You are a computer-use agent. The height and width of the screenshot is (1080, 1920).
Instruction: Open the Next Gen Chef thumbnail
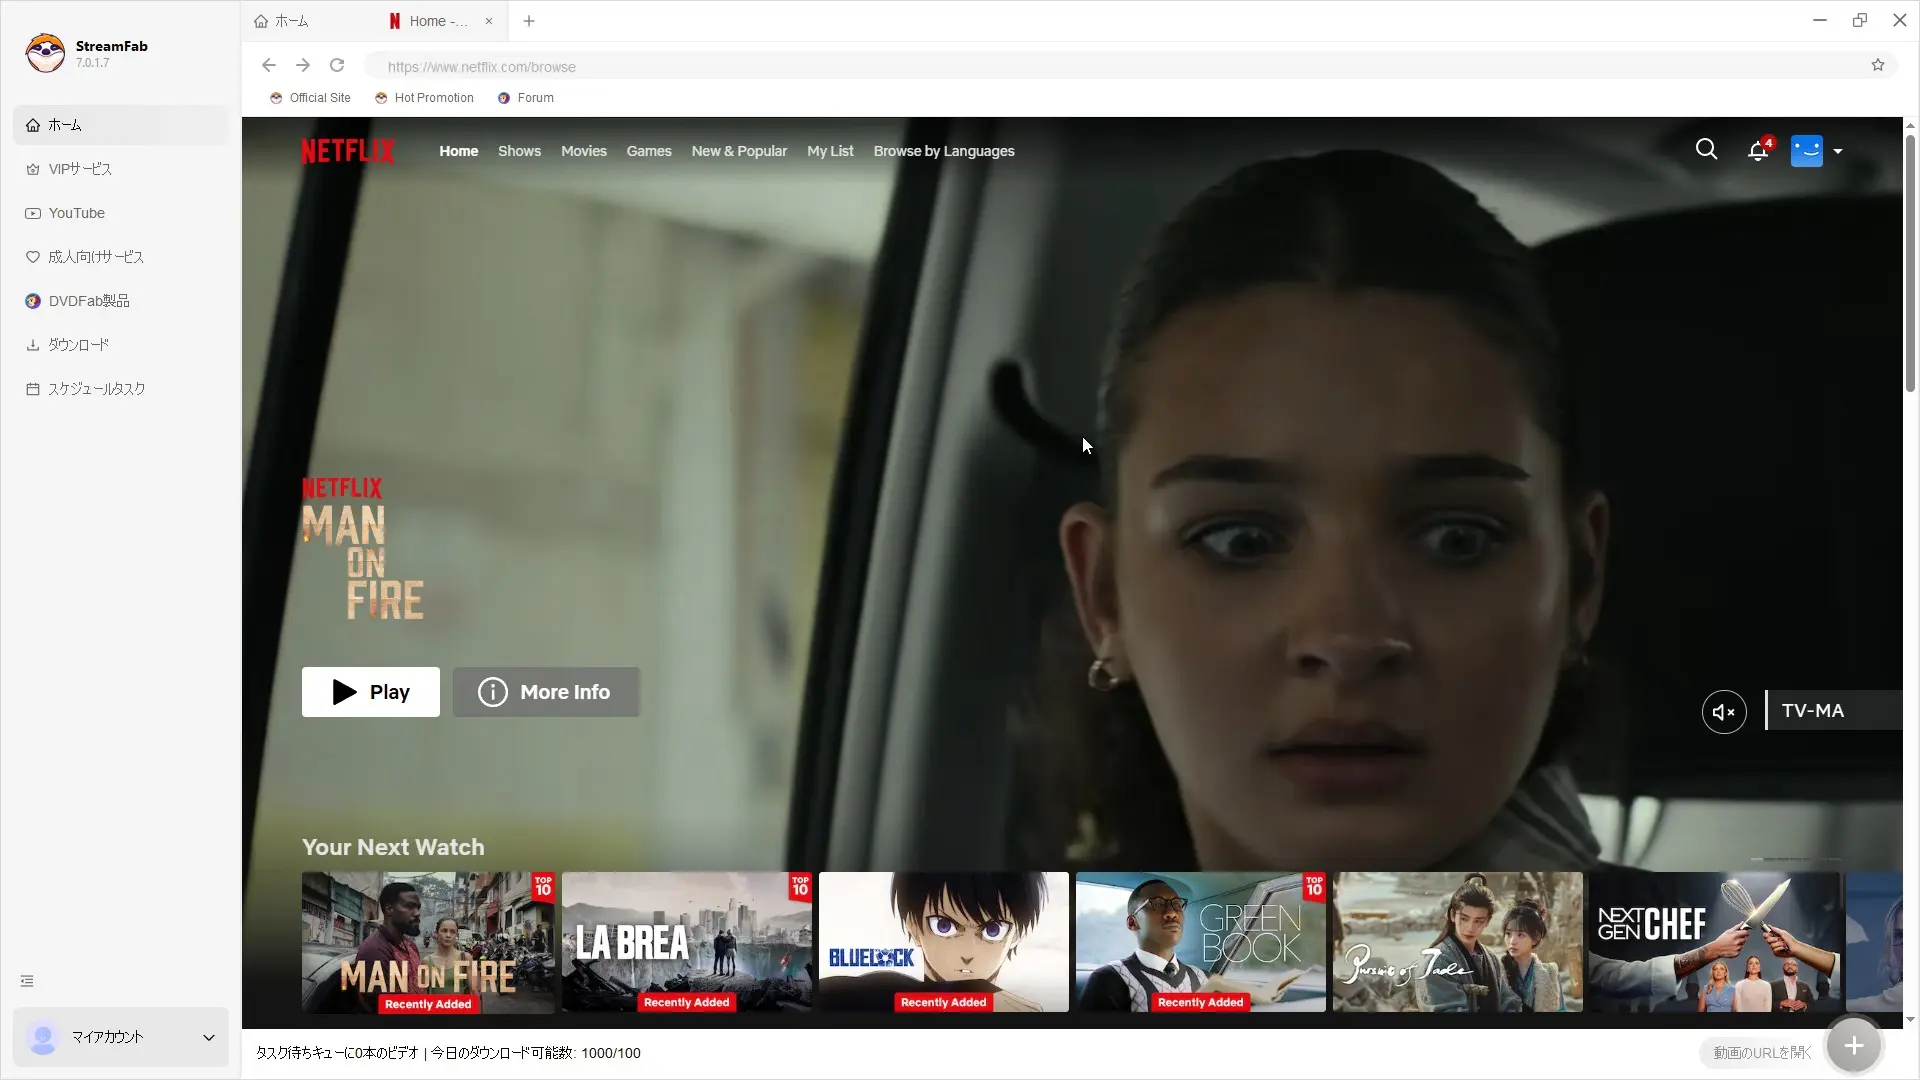click(1715, 942)
